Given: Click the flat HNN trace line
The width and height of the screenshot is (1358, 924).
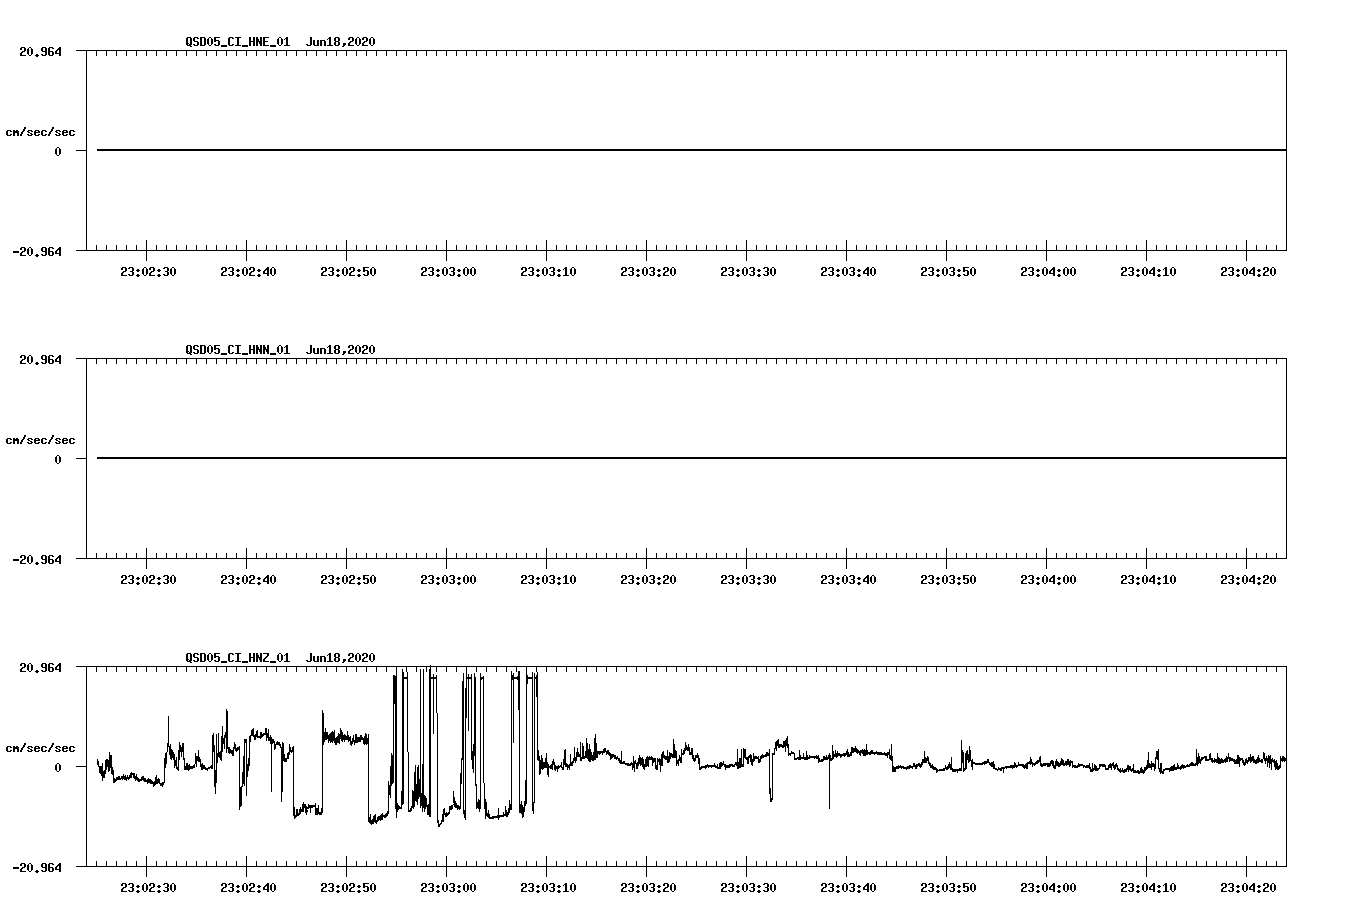Looking at the screenshot, I should 691,458.
